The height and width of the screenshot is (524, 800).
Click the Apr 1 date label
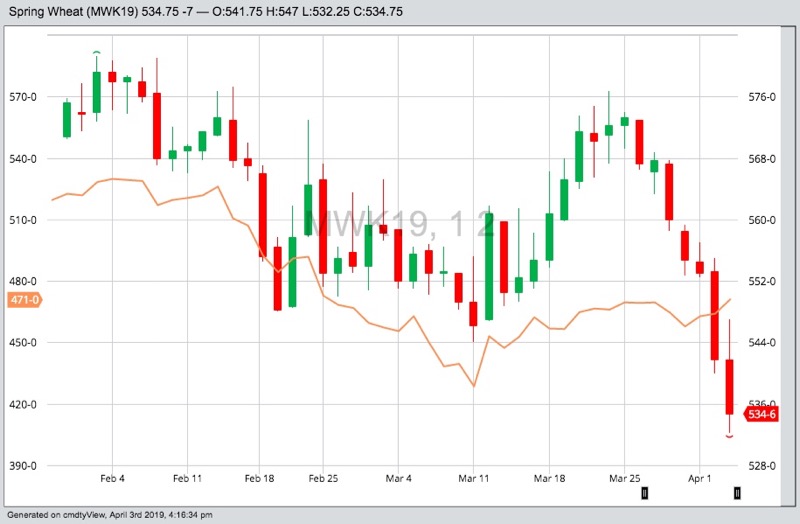(x=699, y=478)
